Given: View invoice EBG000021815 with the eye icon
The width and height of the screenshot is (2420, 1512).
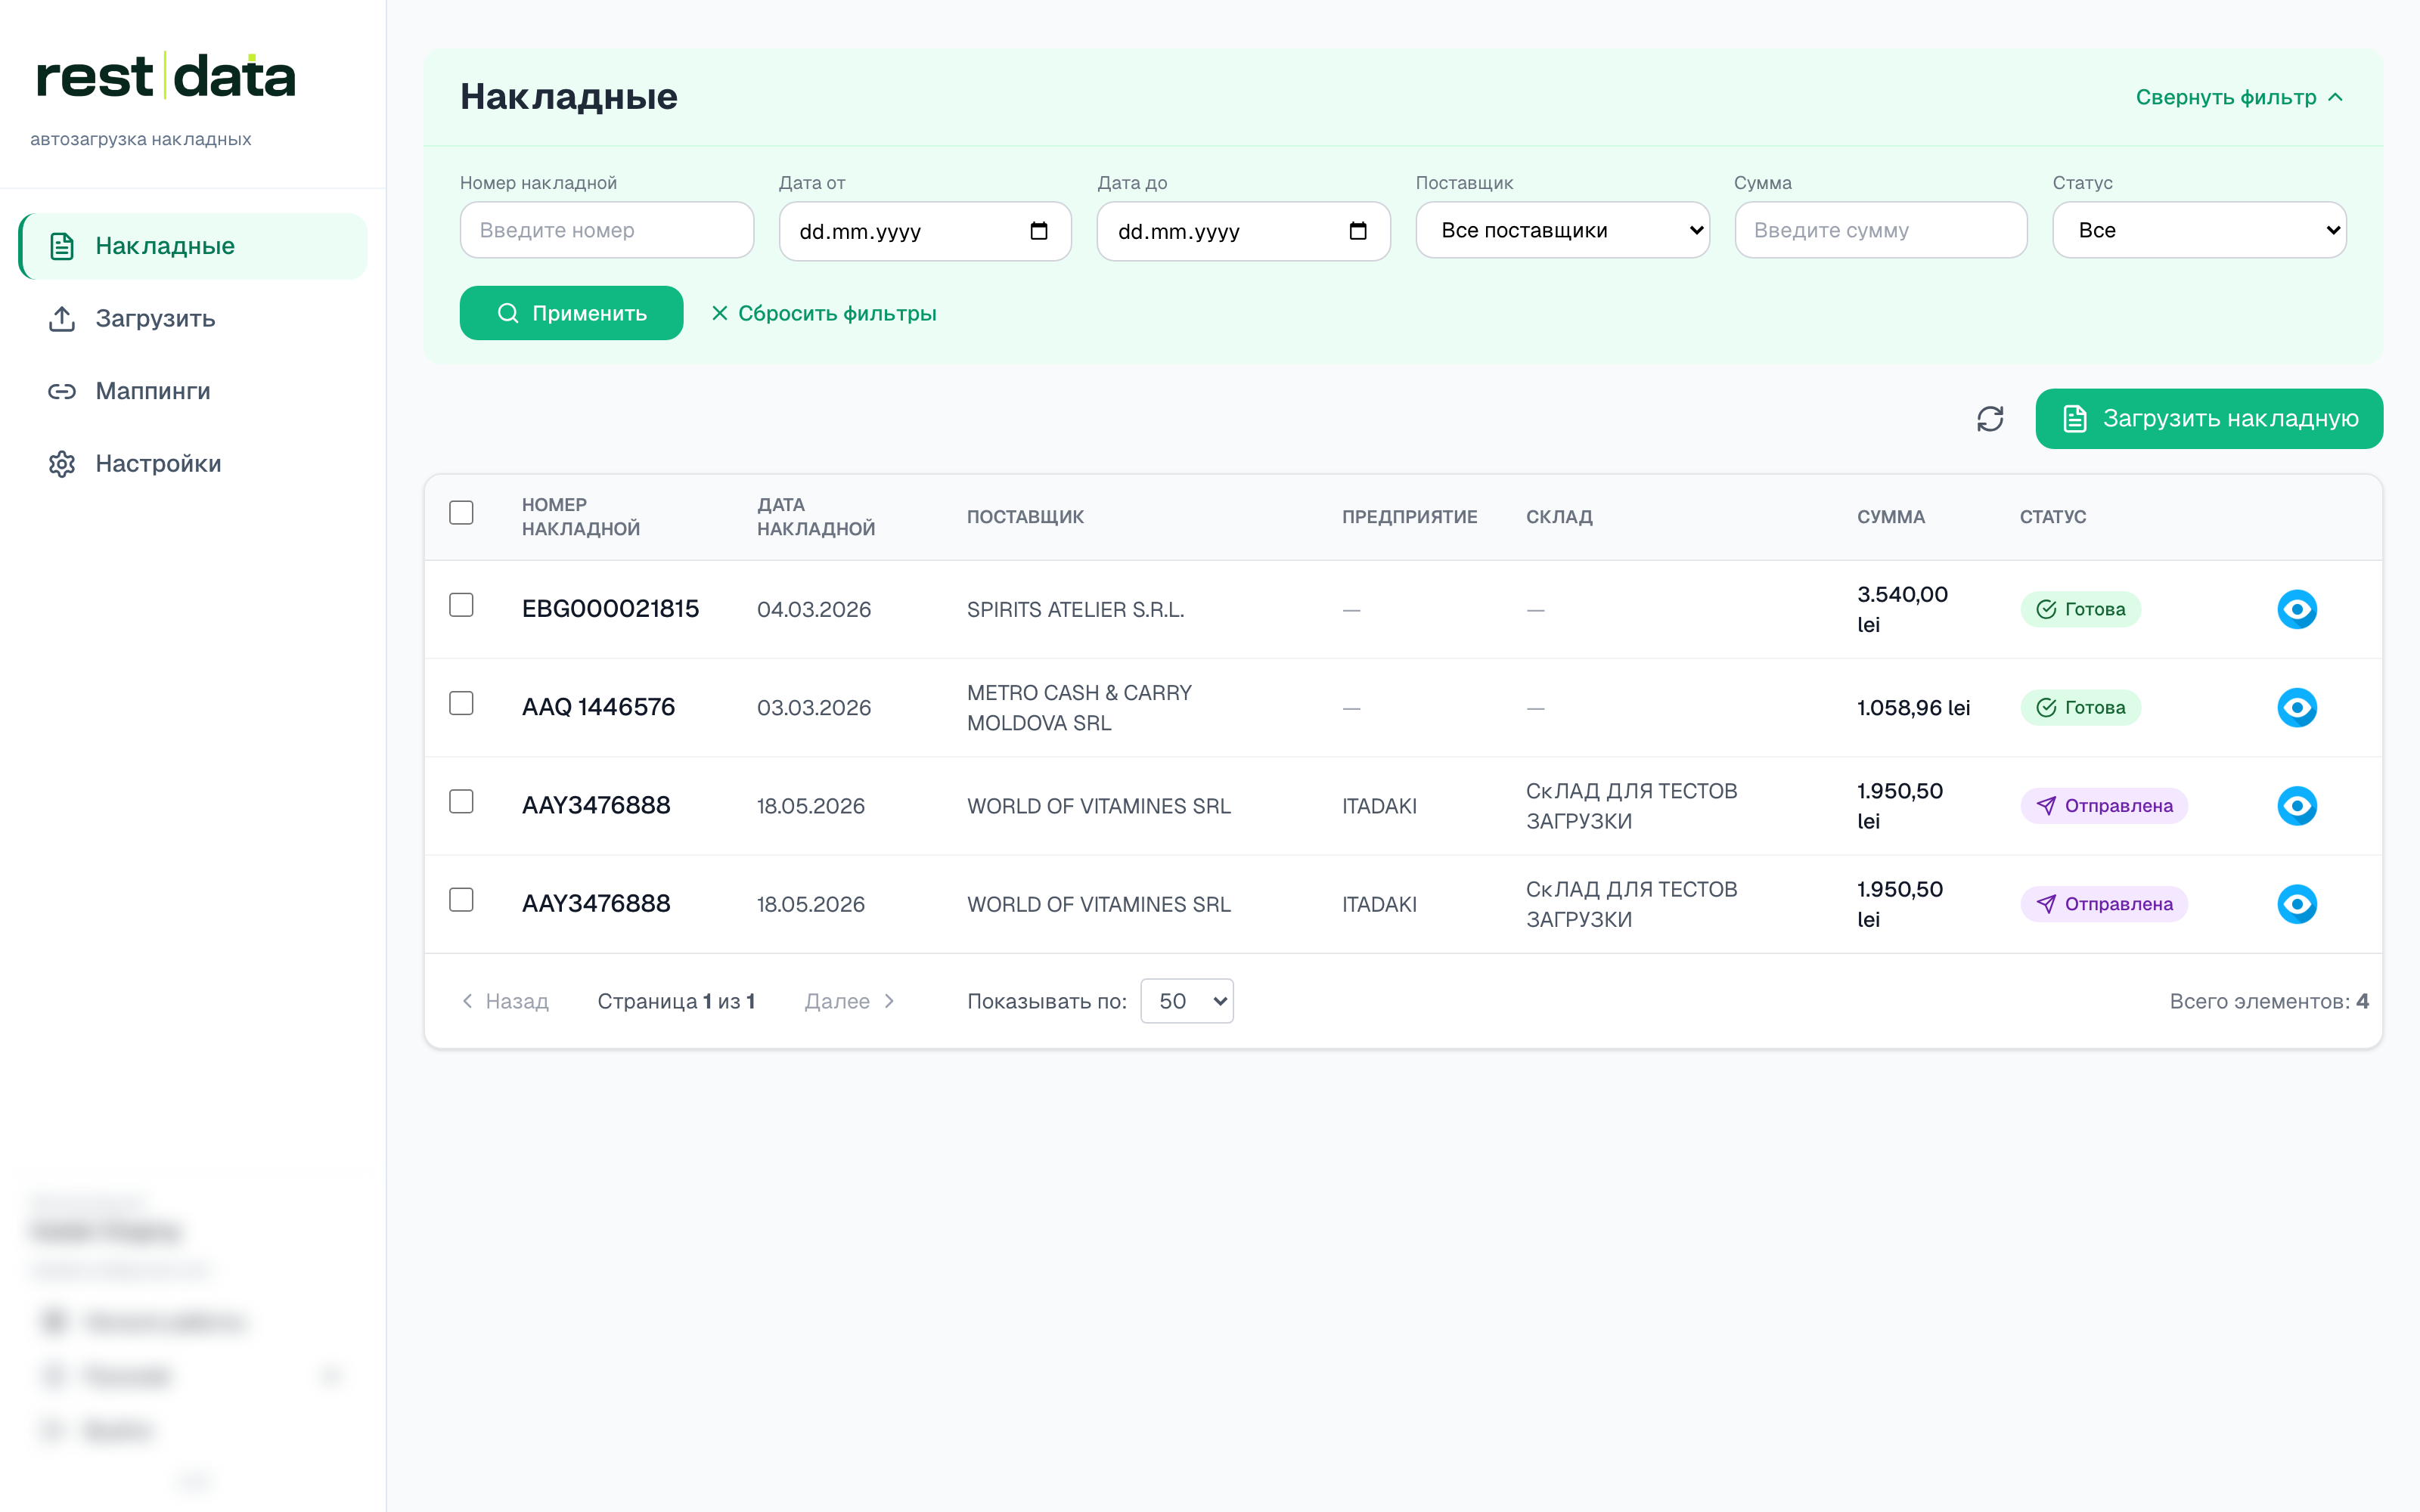Looking at the screenshot, I should 2297,609.
